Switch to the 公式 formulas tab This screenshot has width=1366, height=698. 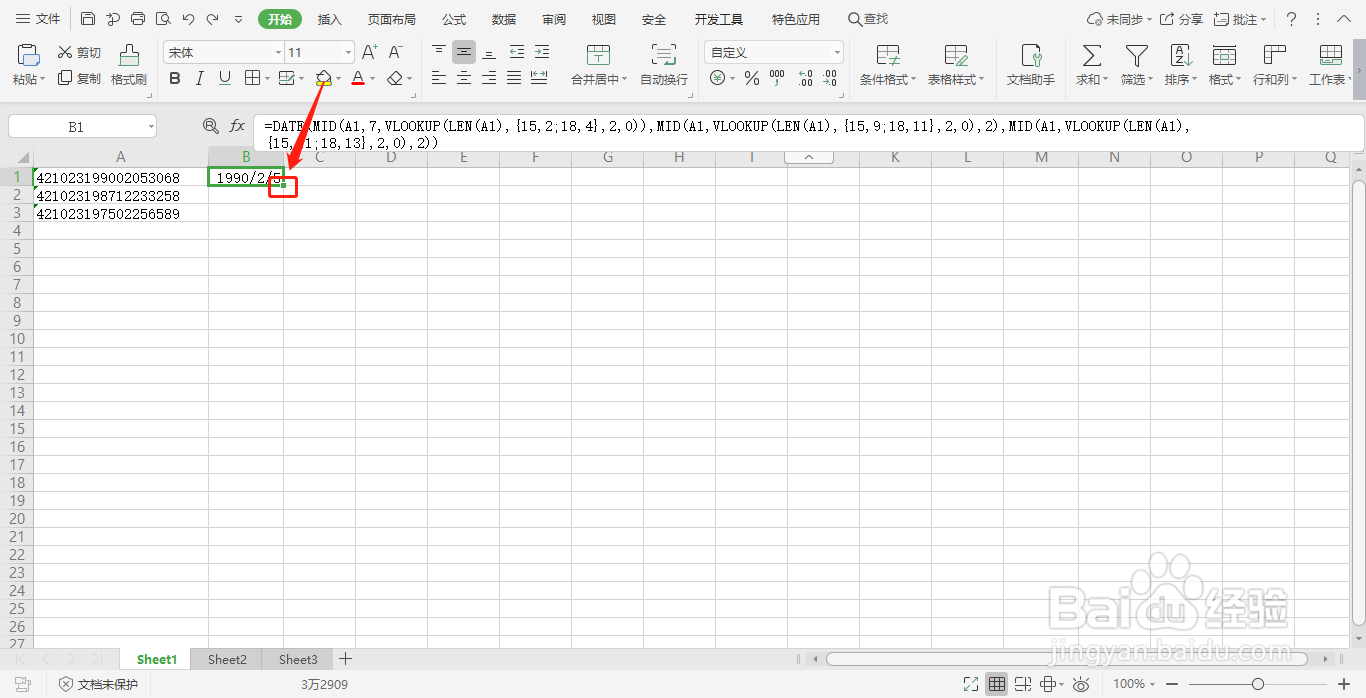coord(454,19)
